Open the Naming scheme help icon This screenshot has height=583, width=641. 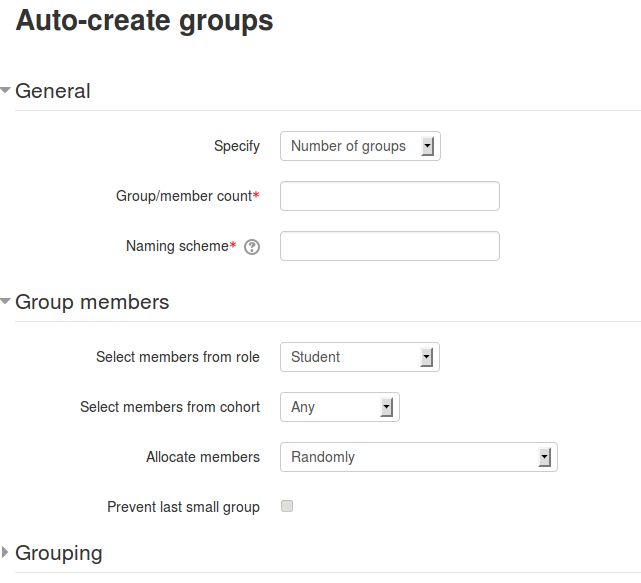pyautogui.click(x=252, y=247)
